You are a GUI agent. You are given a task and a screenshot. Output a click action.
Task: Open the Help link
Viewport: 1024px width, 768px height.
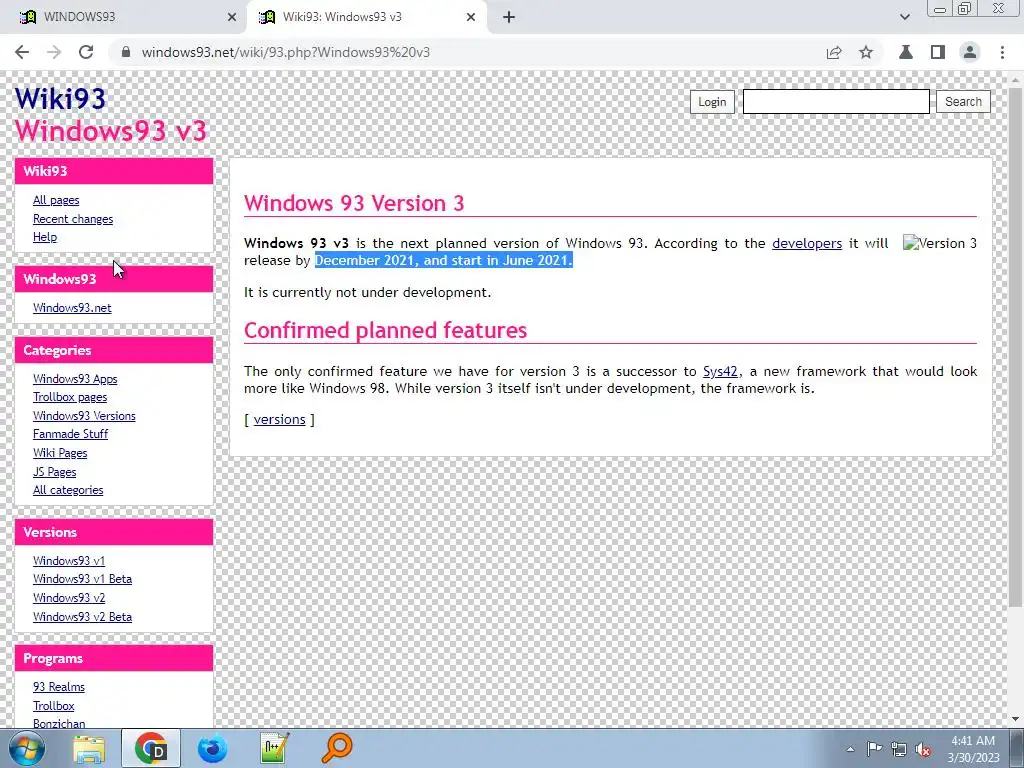(45, 237)
